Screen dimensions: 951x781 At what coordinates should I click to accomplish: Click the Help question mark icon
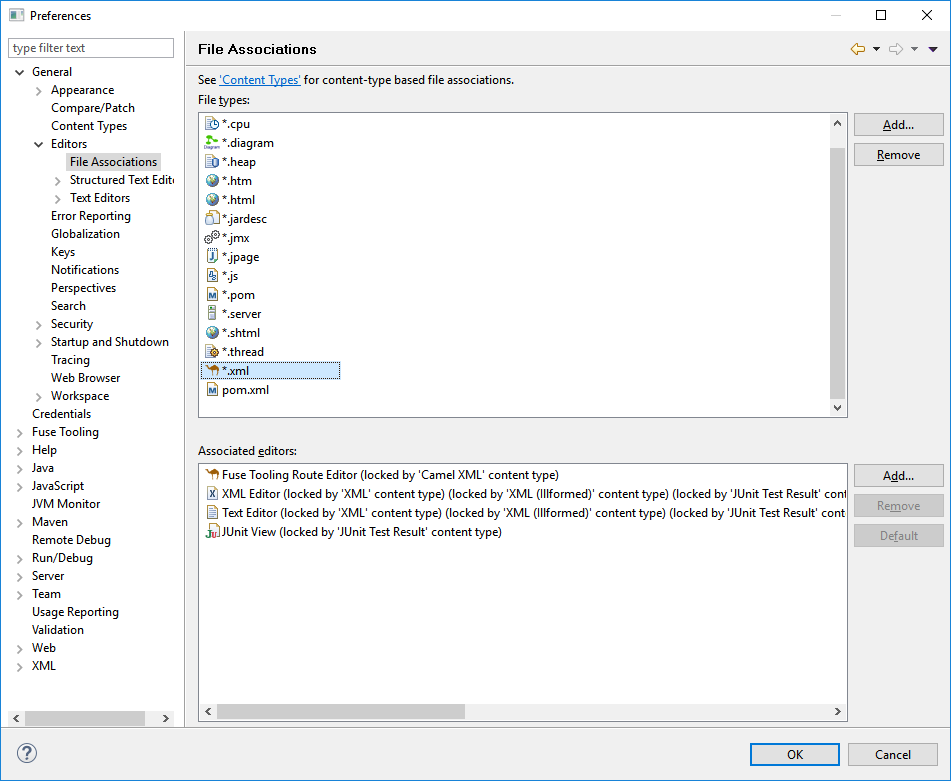(27, 754)
